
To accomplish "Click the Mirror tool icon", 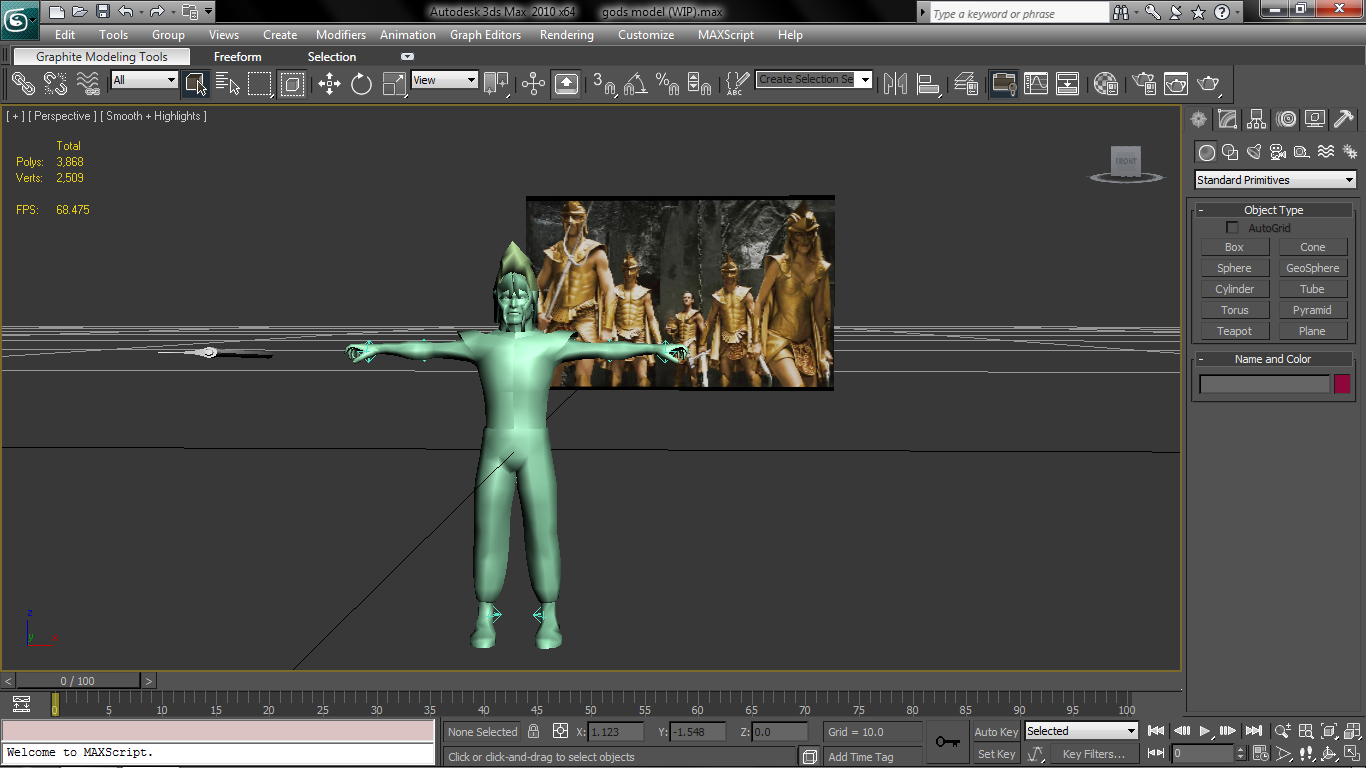I will pyautogui.click(x=895, y=84).
